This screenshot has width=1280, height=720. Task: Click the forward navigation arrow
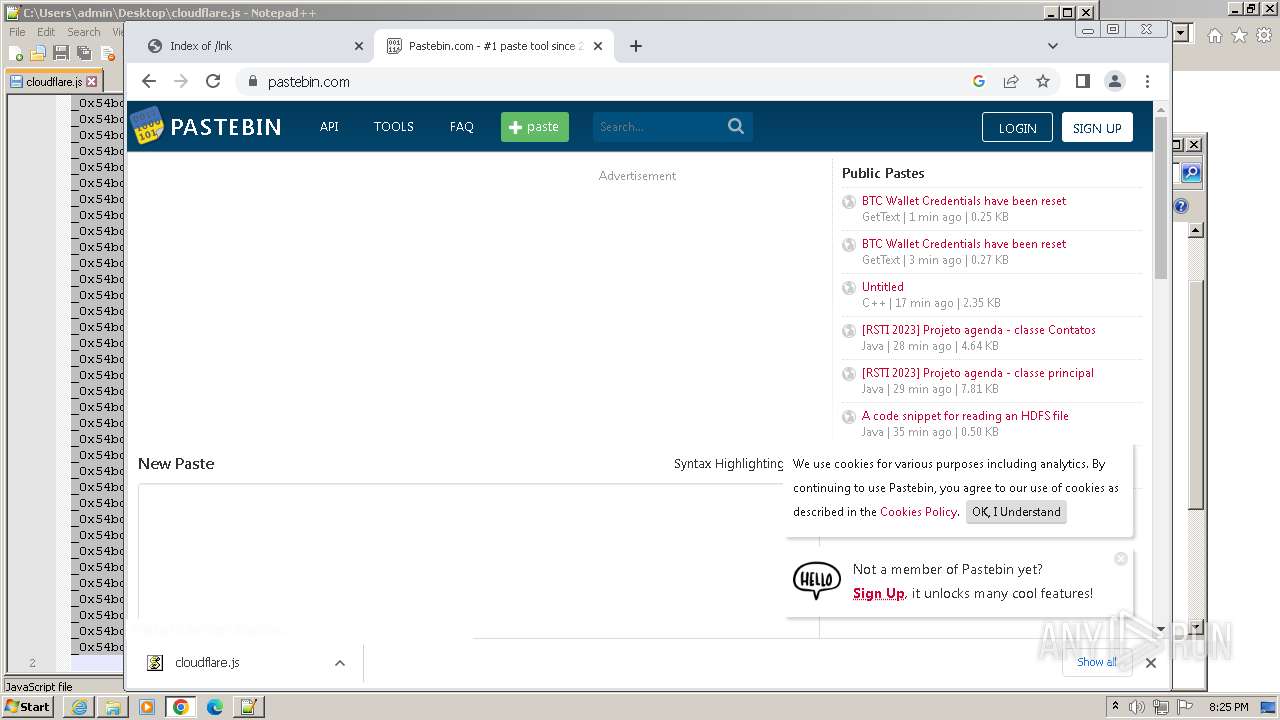[x=181, y=81]
